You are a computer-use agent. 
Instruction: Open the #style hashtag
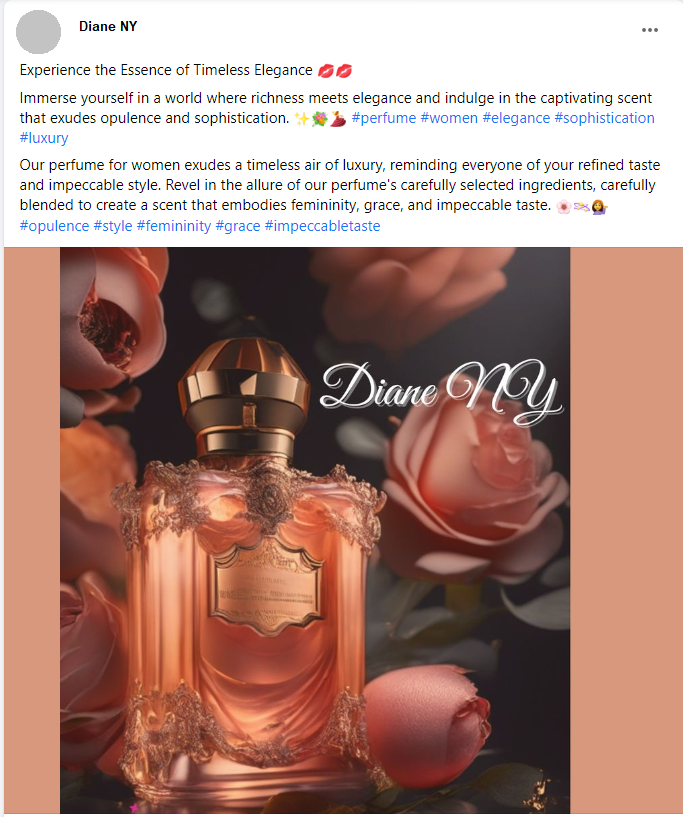tap(113, 226)
